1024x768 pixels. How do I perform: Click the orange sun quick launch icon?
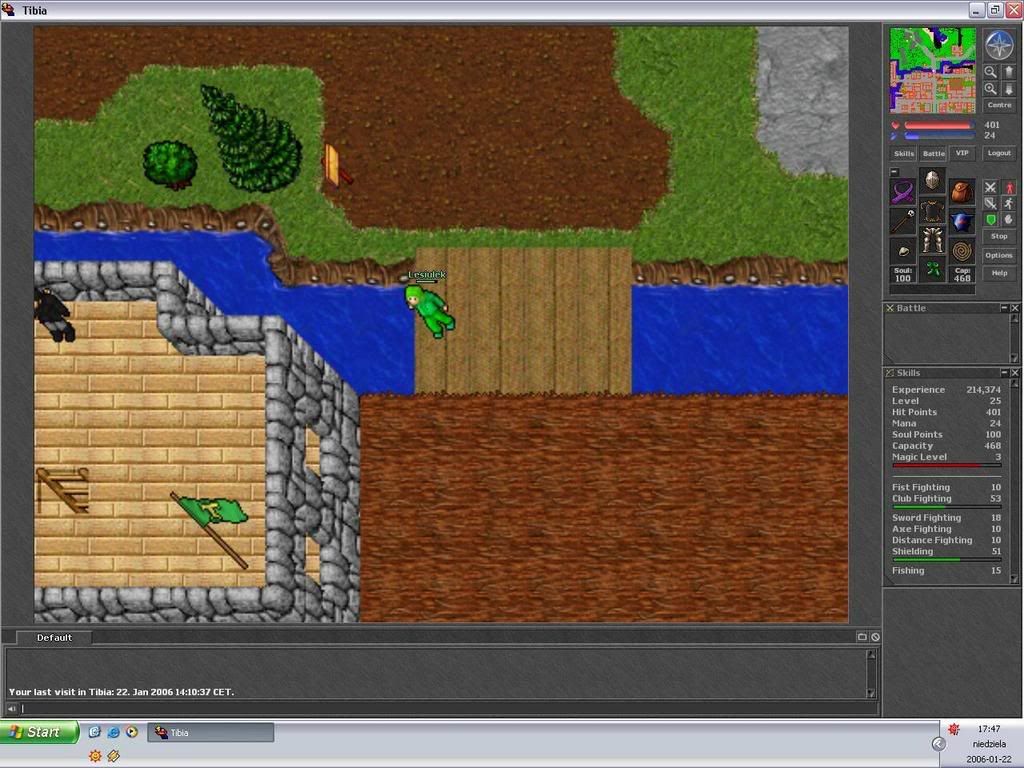95,756
